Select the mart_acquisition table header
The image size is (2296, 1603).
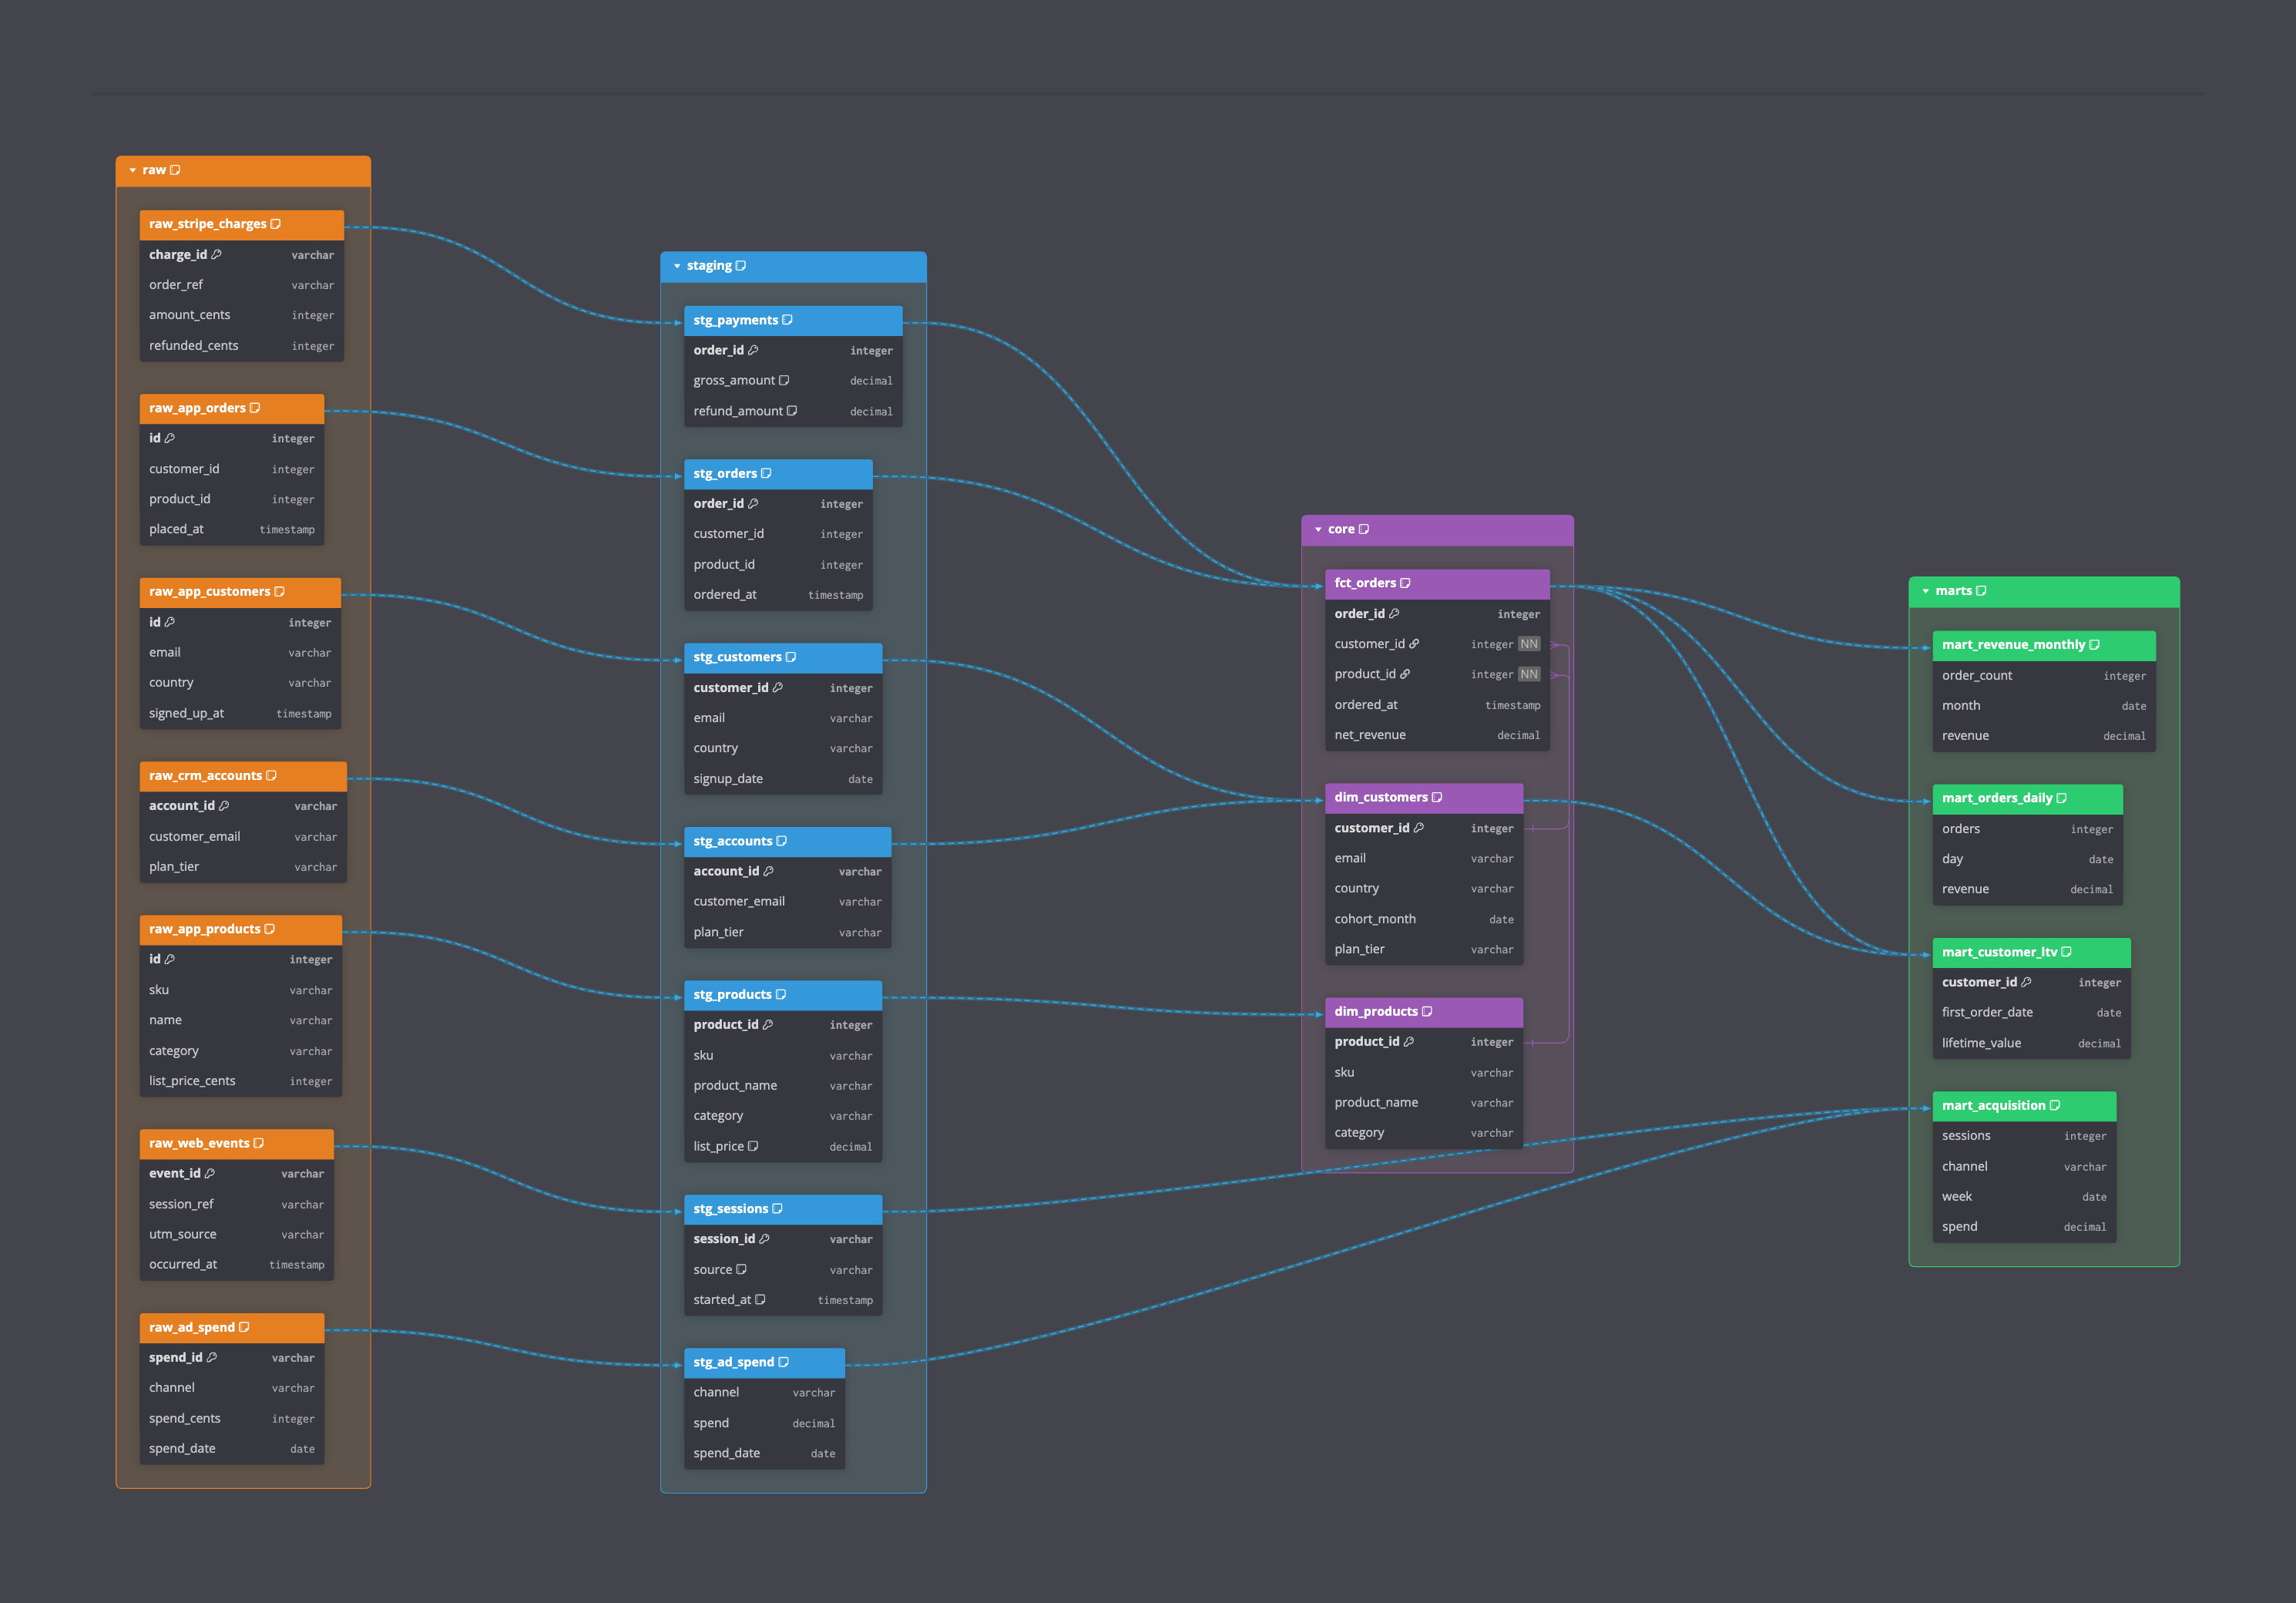(x=2024, y=1105)
